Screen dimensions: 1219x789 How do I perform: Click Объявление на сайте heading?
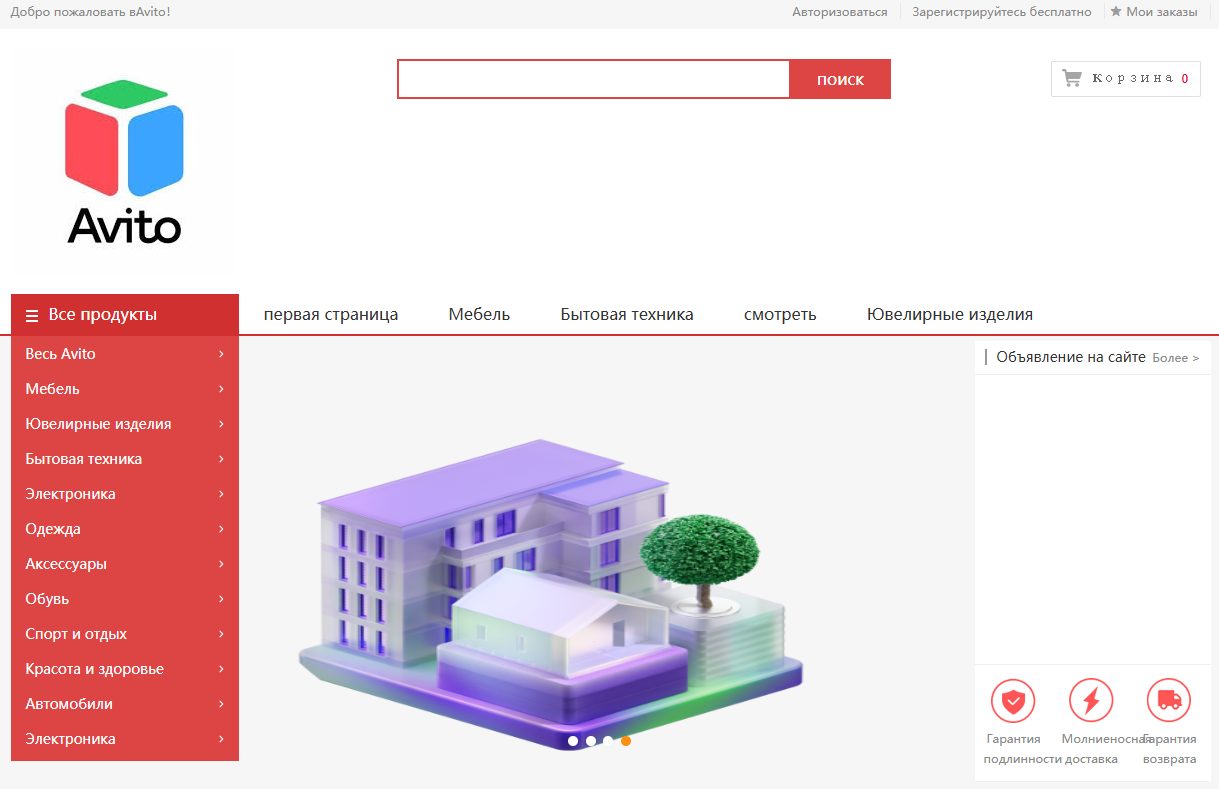point(1071,357)
